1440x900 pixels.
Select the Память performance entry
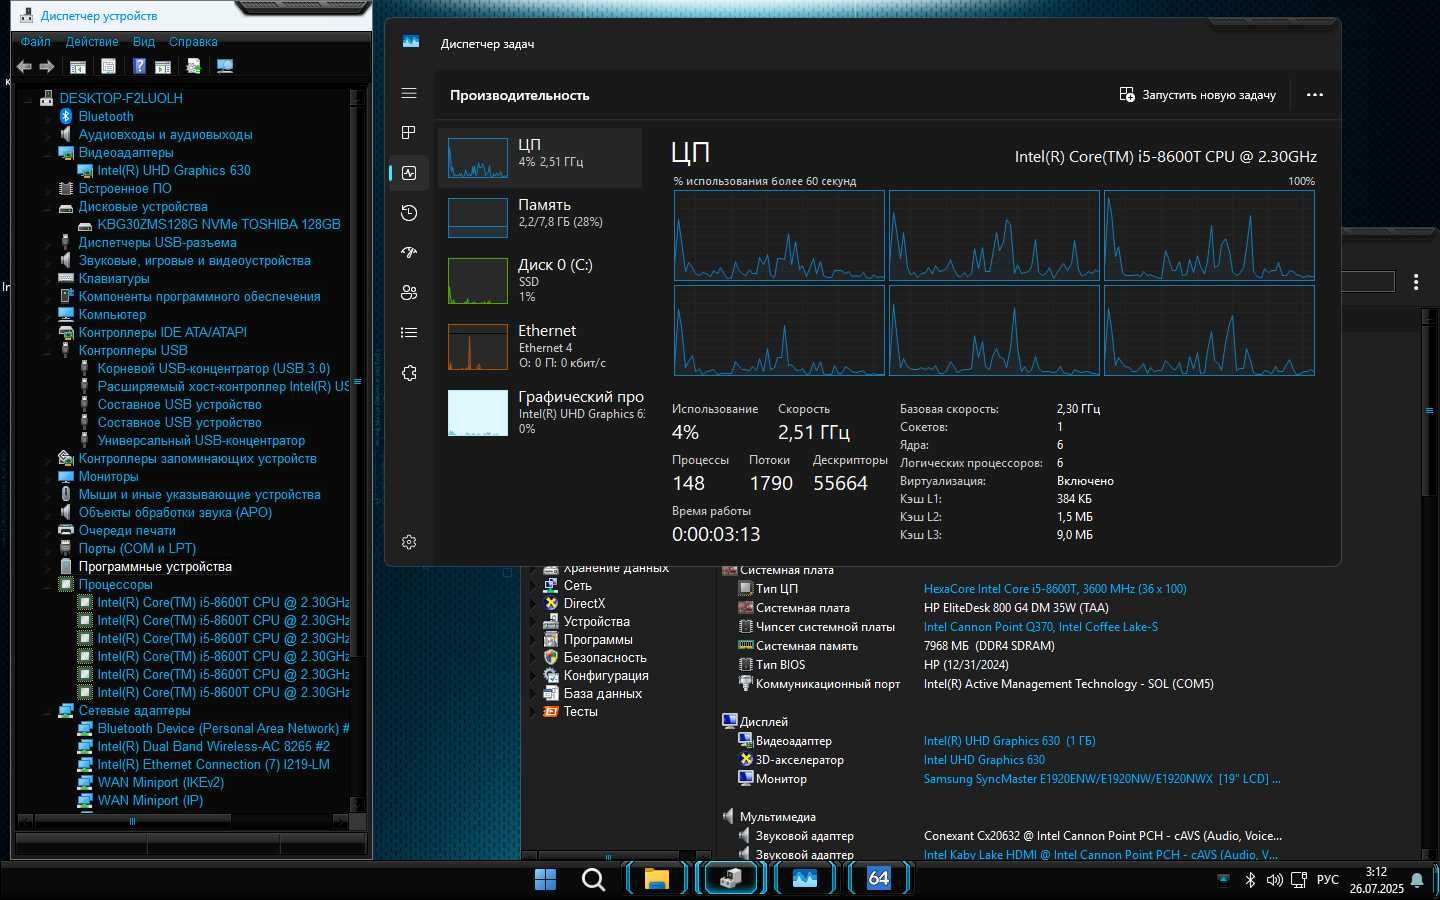(x=540, y=217)
